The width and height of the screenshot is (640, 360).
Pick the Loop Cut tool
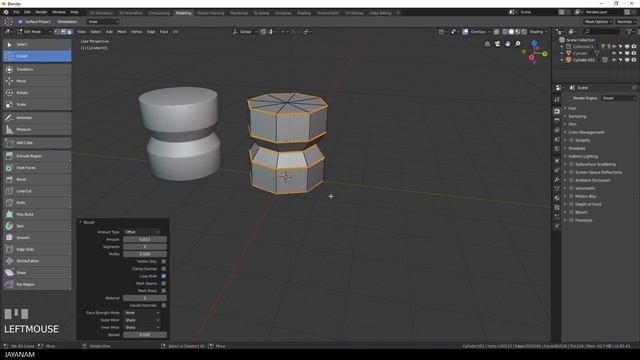coord(37,191)
